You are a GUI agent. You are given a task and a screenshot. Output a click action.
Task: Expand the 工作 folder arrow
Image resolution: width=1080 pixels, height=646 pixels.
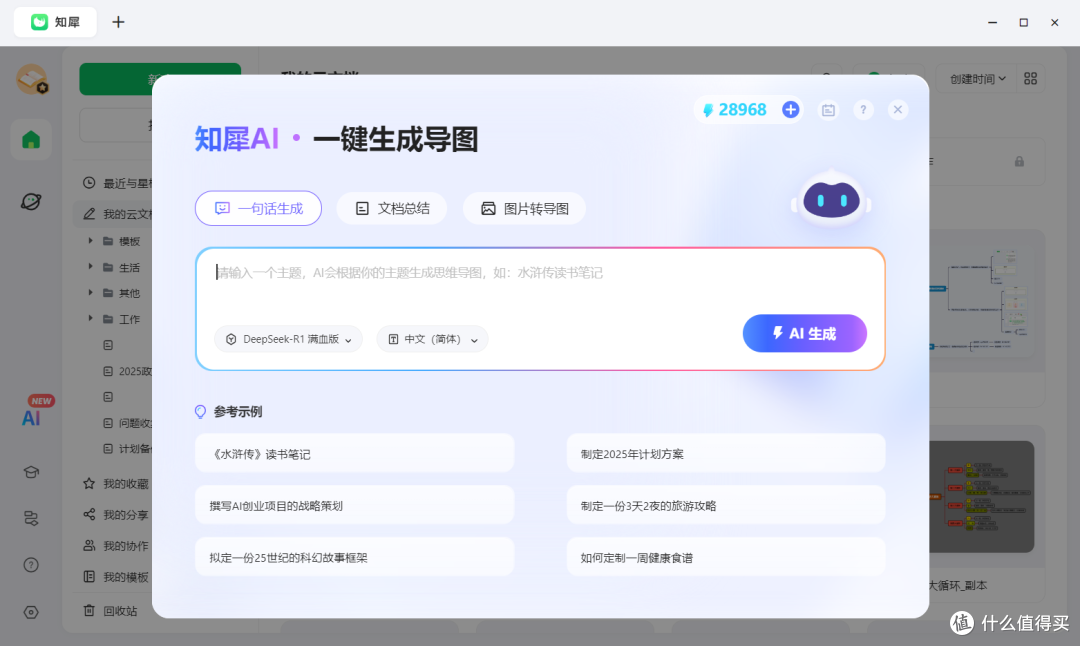[x=90, y=318]
